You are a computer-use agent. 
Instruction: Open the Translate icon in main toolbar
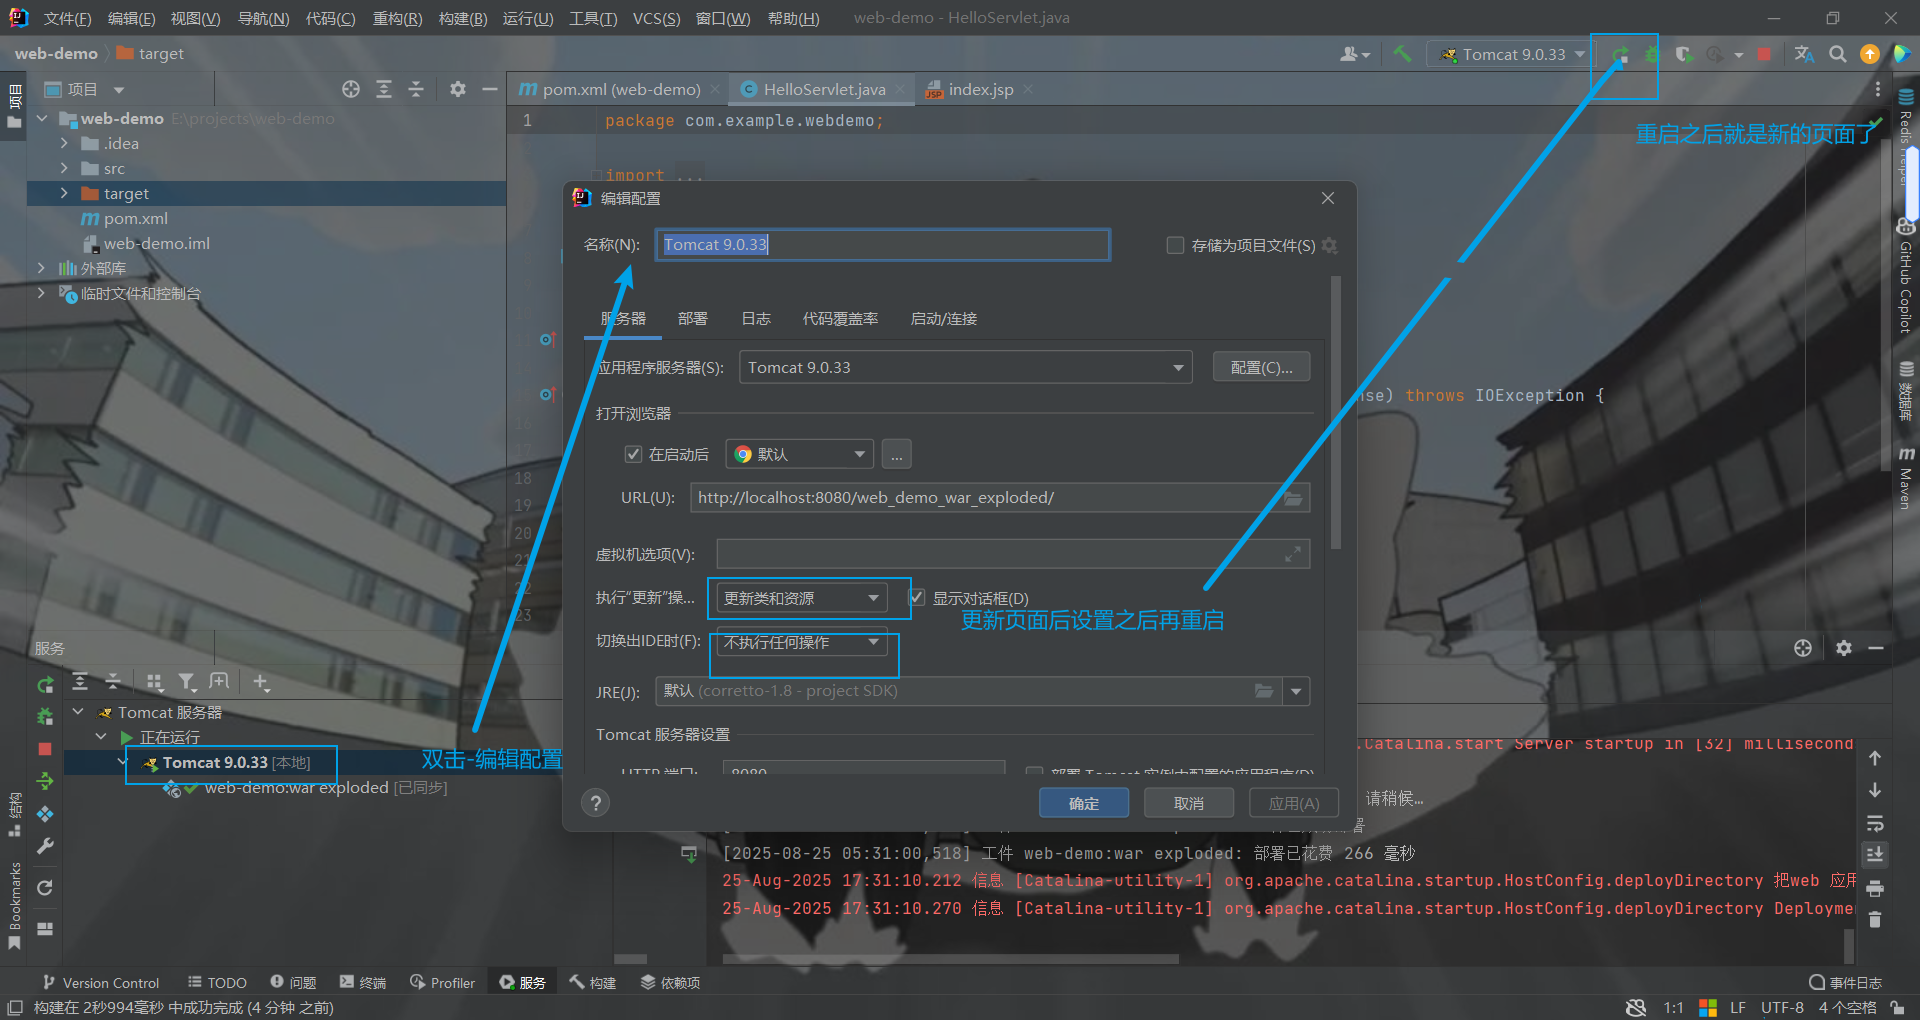(x=1804, y=54)
